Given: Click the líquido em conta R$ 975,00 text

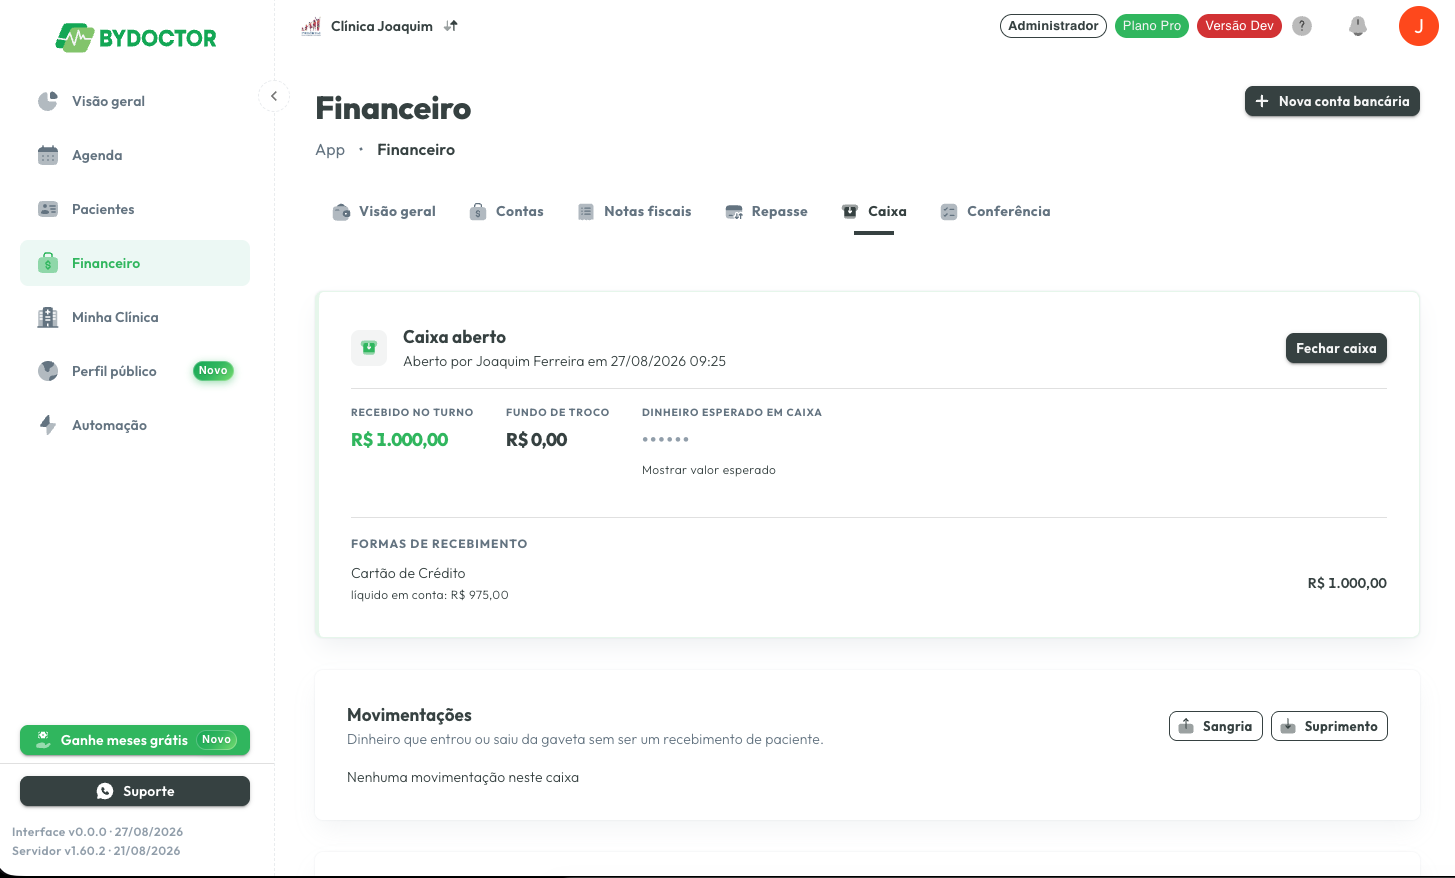Looking at the screenshot, I should point(430,595).
